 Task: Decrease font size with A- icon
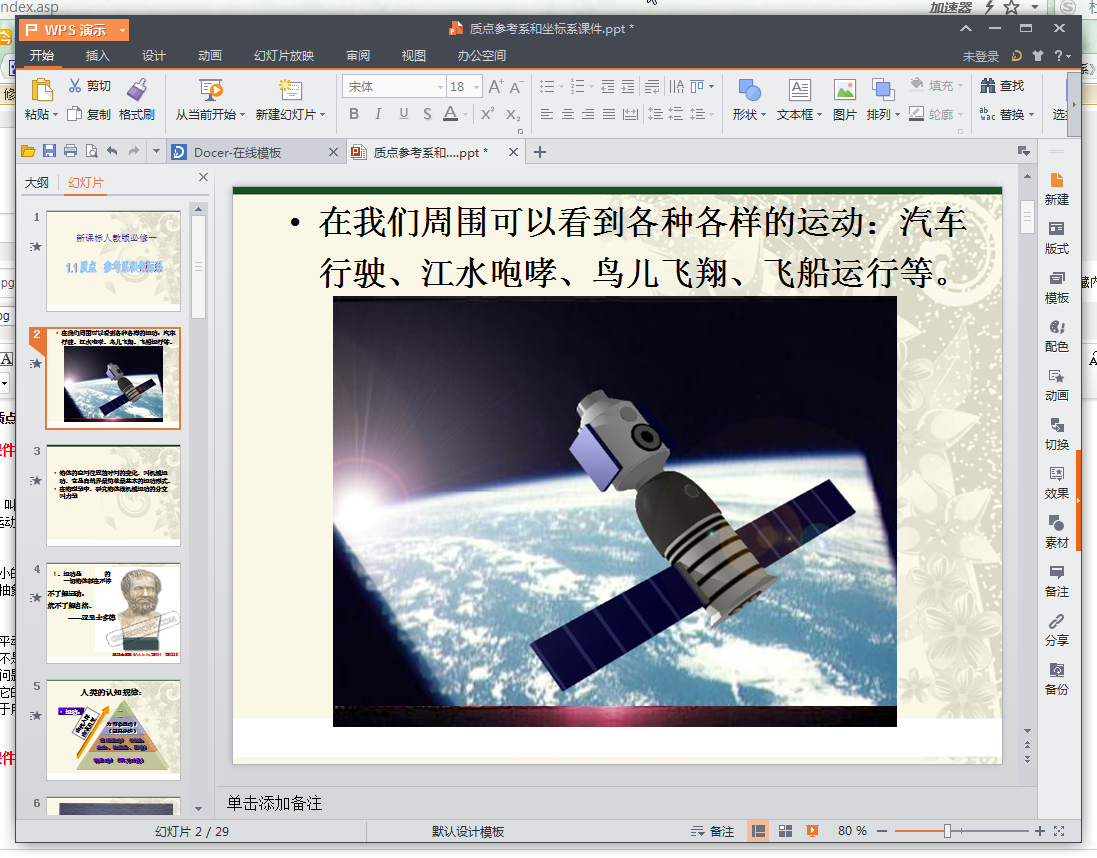pos(516,87)
